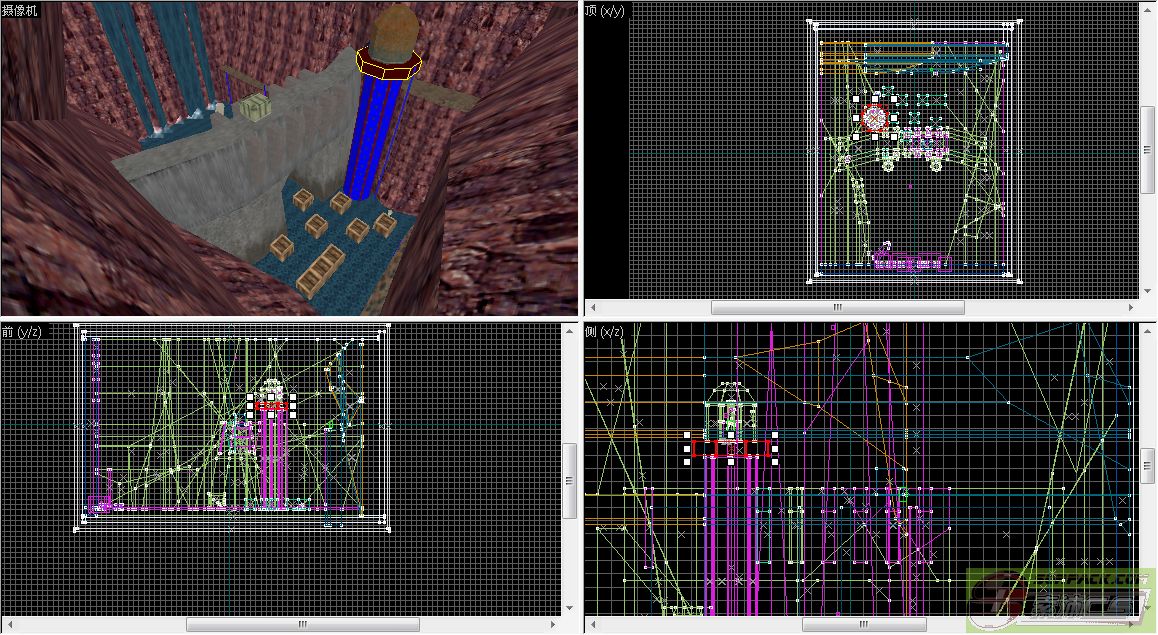Click the front view horizontal scrollbar thumb
The height and width of the screenshot is (635, 1158).
click(302, 625)
